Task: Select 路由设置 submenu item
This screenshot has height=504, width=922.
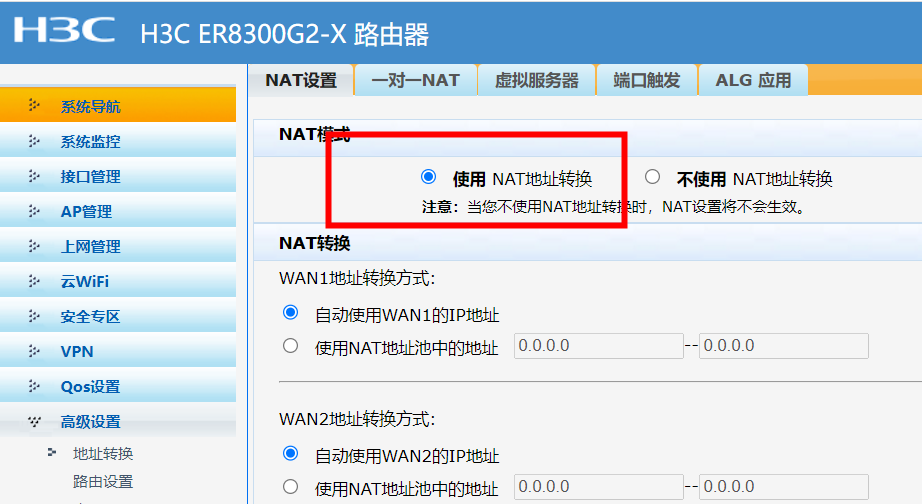Action: tap(103, 482)
